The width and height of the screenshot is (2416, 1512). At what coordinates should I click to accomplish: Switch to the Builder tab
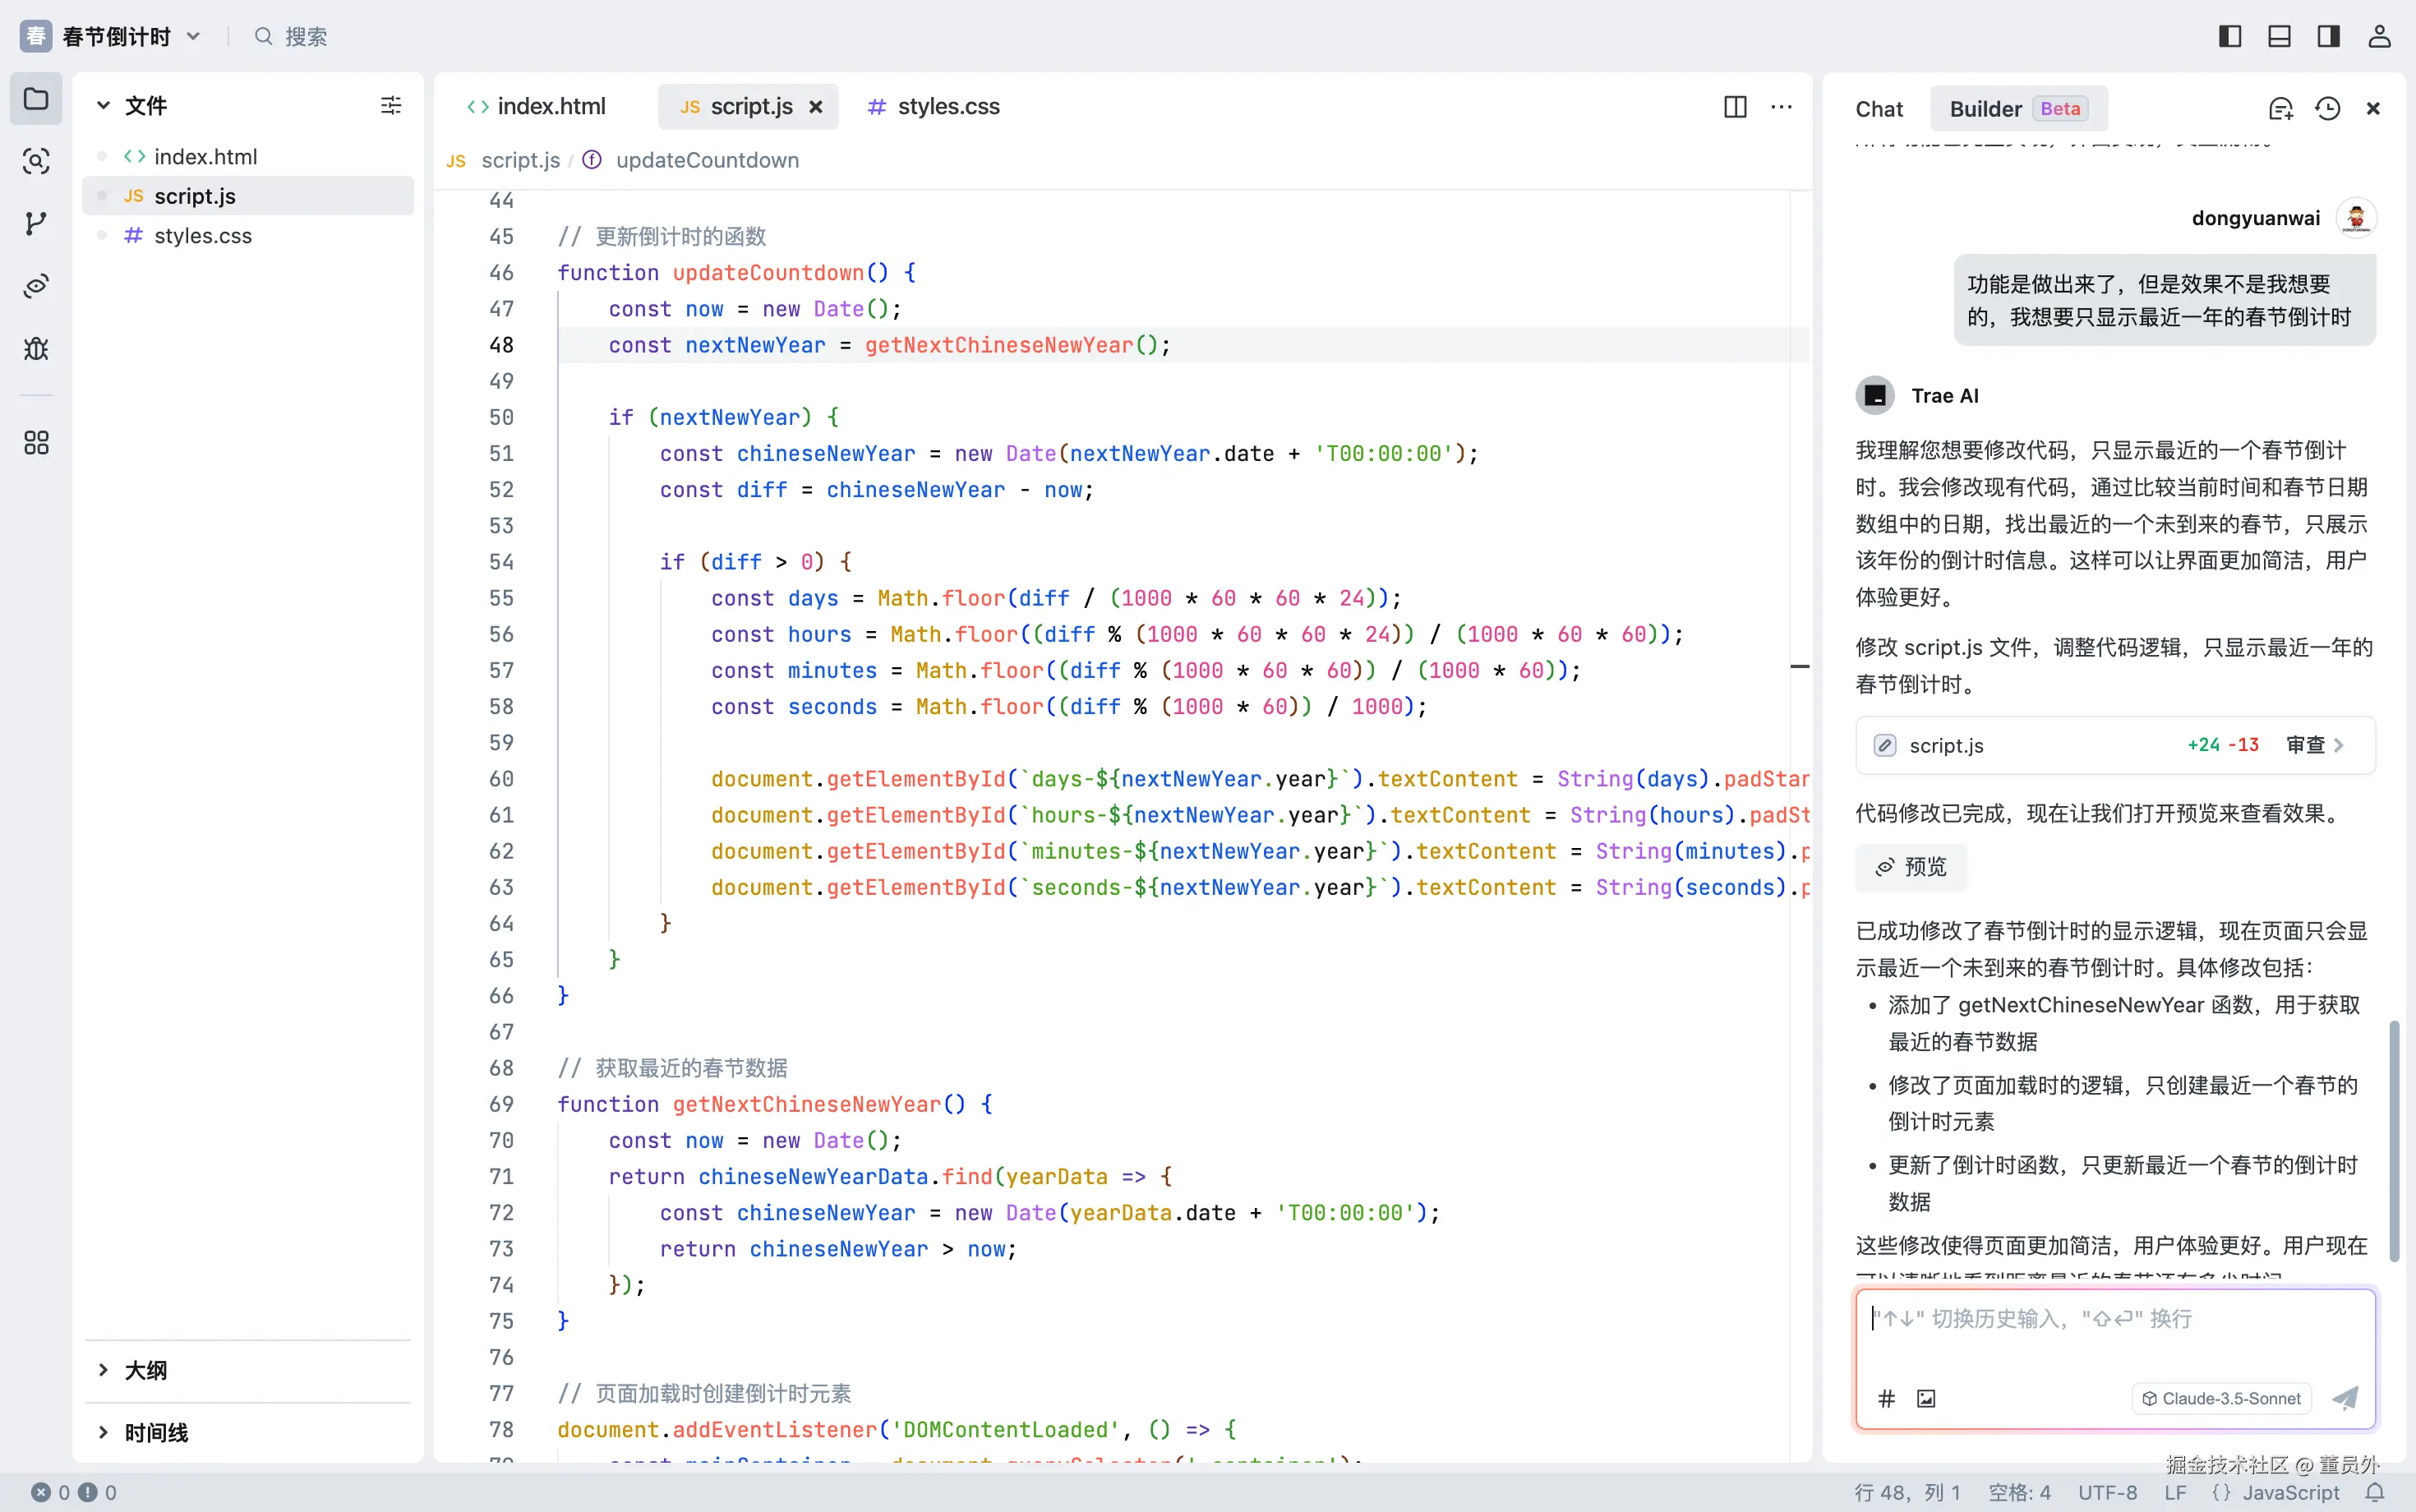coord(2018,109)
